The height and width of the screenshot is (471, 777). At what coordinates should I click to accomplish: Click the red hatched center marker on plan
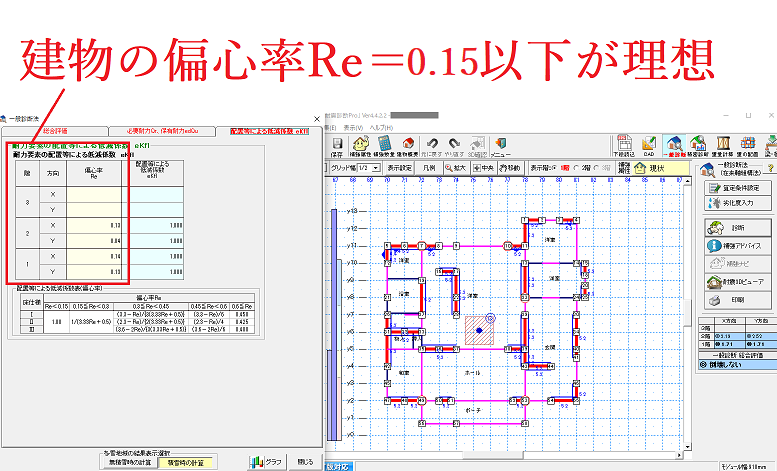479,328
